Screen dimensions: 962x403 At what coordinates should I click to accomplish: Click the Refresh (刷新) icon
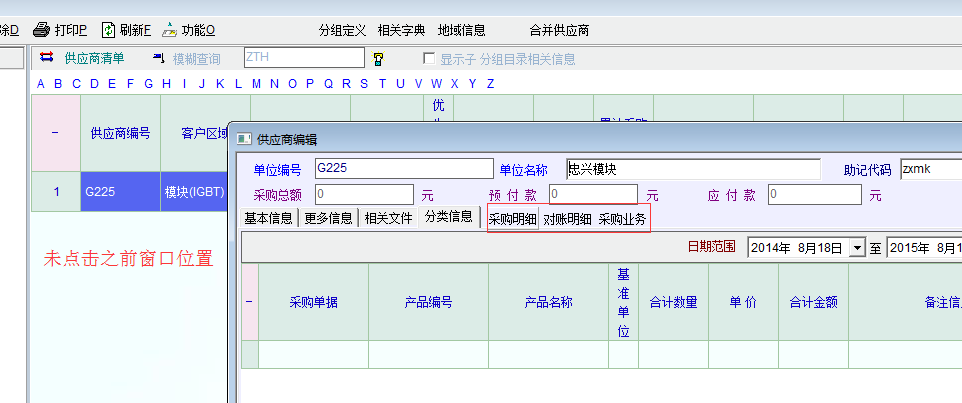pos(108,30)
